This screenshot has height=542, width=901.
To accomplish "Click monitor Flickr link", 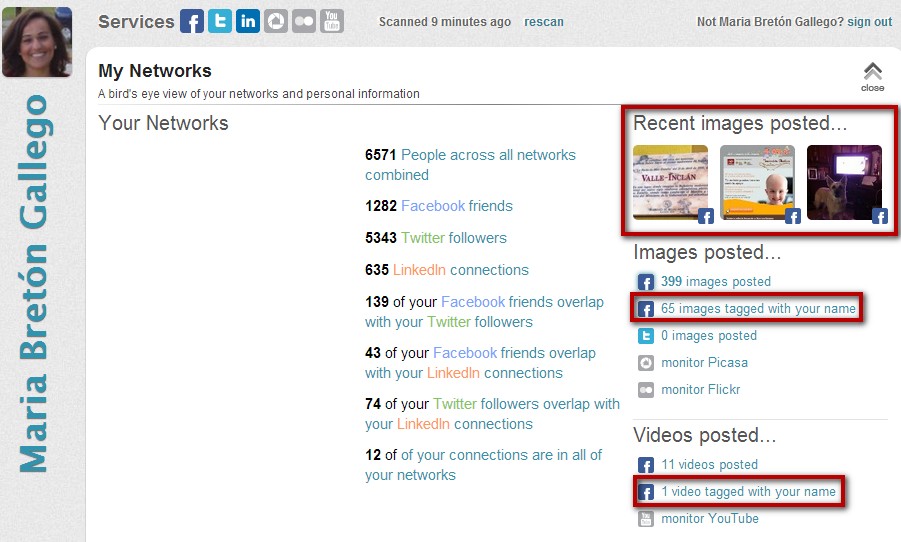I will (x=700, y=390).
